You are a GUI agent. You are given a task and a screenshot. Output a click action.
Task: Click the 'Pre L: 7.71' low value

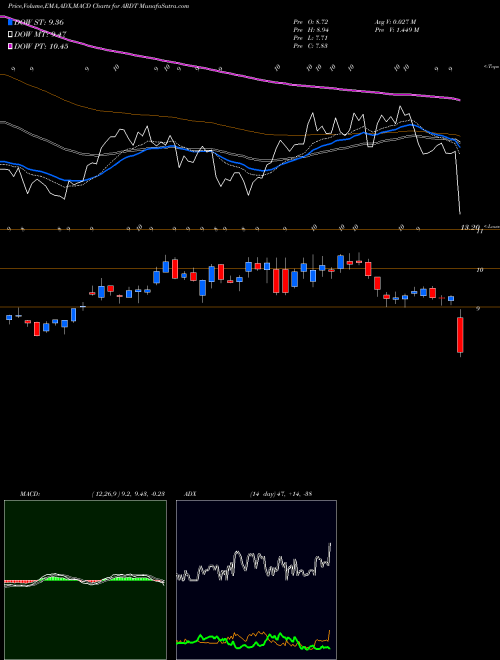click(x=311, y=38)
